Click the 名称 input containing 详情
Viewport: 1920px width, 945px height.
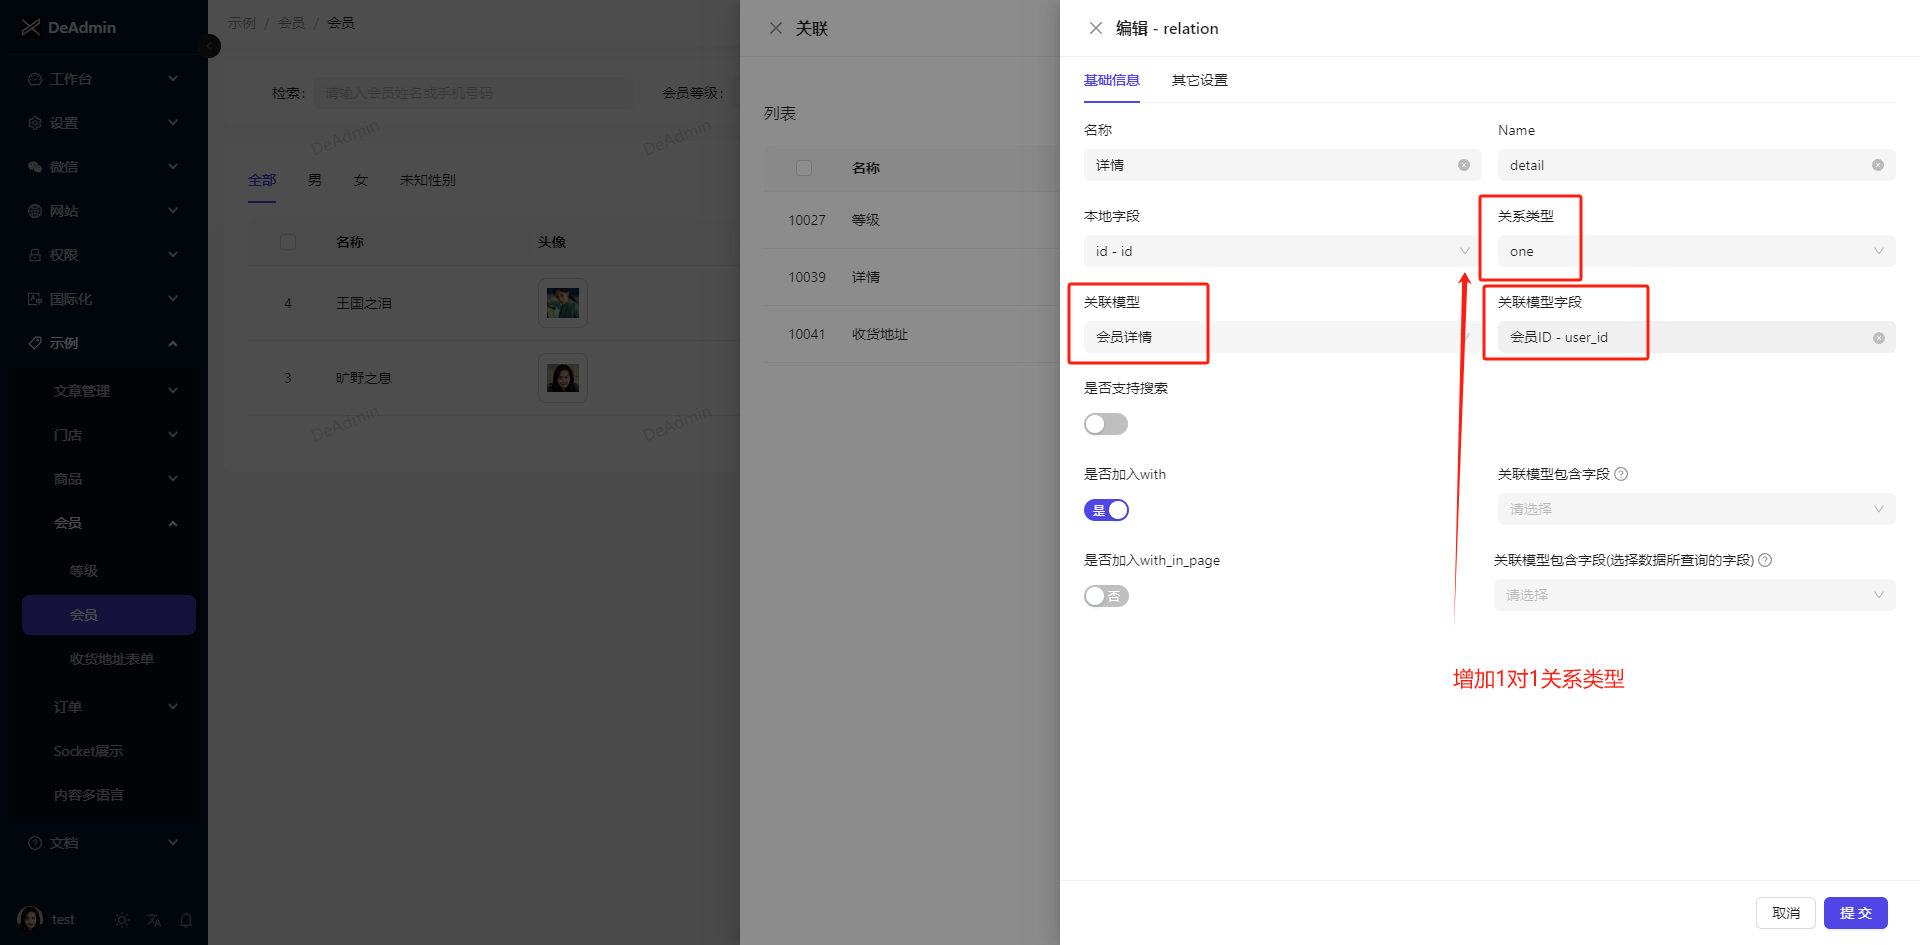[x=1283, y=165]
